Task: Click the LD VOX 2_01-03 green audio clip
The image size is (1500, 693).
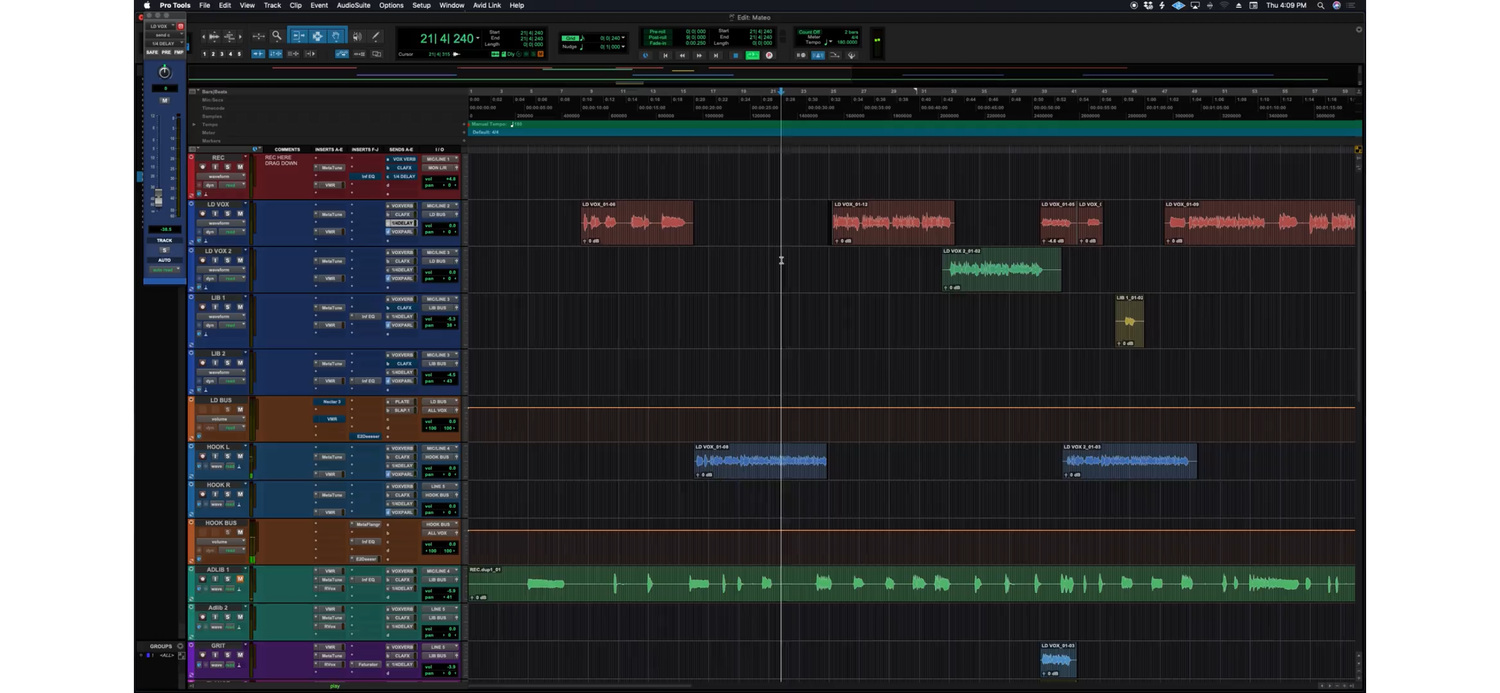Action: coord(1000,269)
